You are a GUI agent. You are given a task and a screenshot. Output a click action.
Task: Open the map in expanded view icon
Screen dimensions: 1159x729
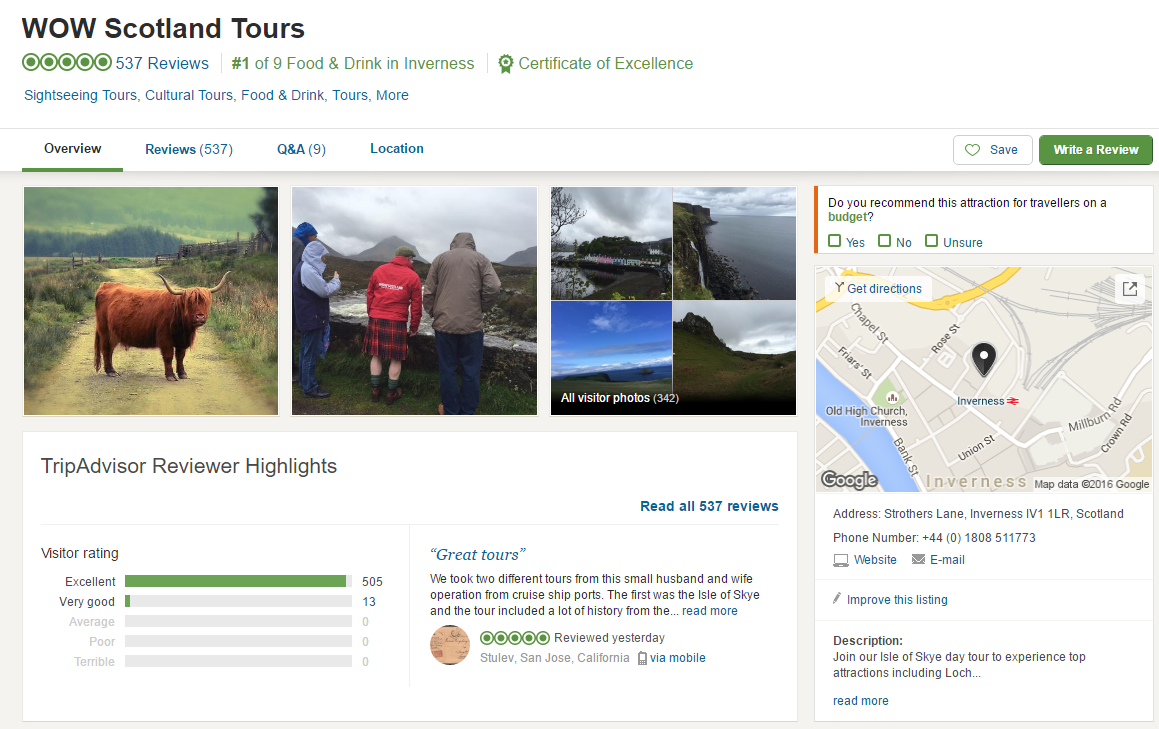[1129, 288]
